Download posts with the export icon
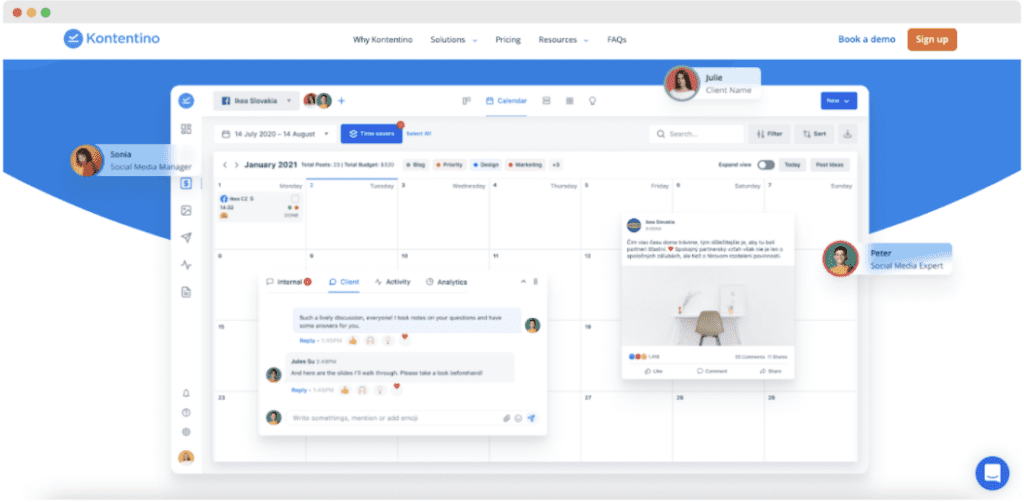The image size is (1024, 502). coord(848,134)
